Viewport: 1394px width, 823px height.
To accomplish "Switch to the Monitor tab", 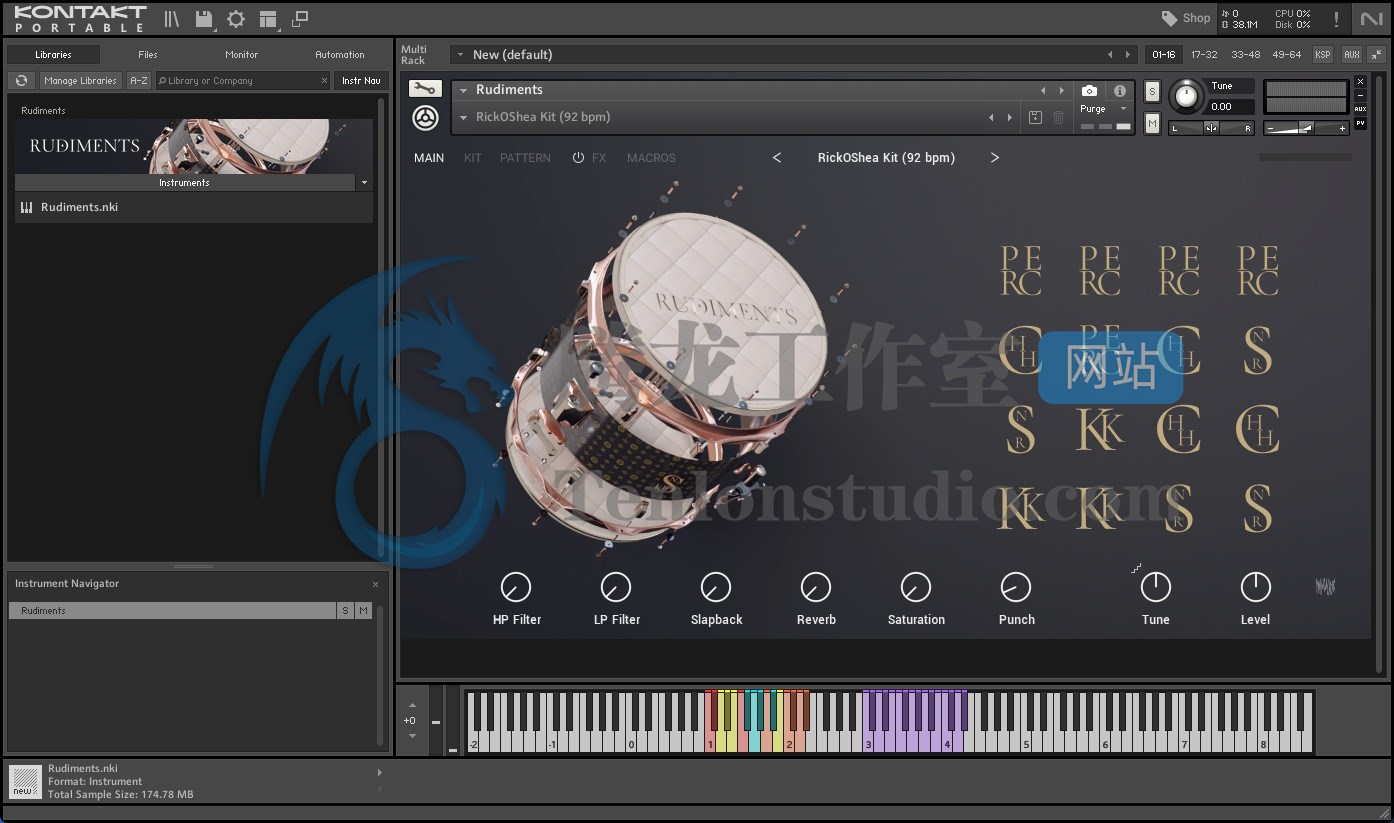I will (x=241, y=55).
